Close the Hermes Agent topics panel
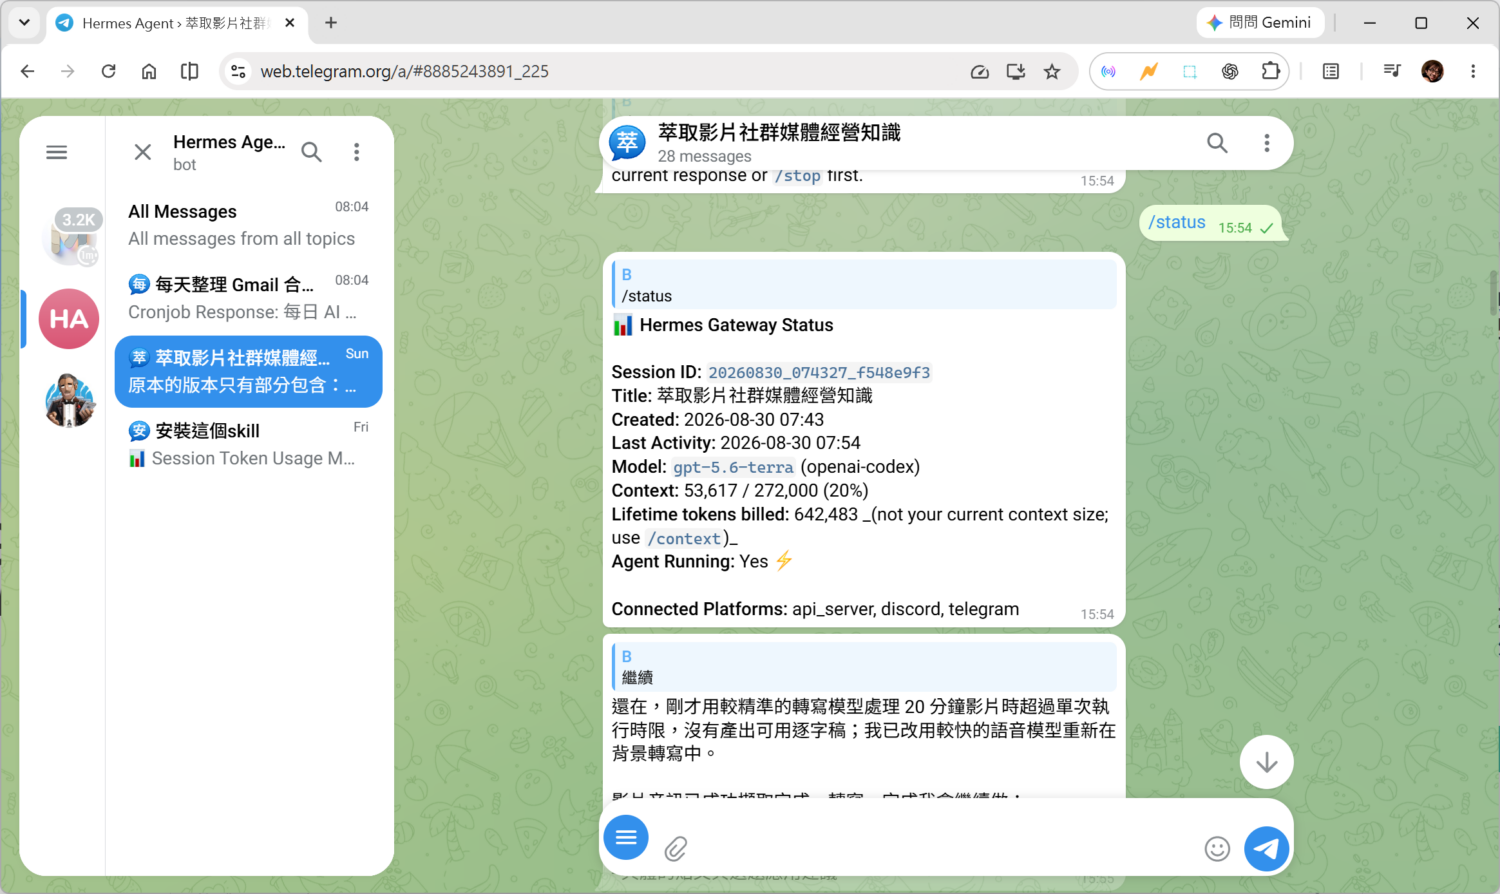 coord(143,152)
